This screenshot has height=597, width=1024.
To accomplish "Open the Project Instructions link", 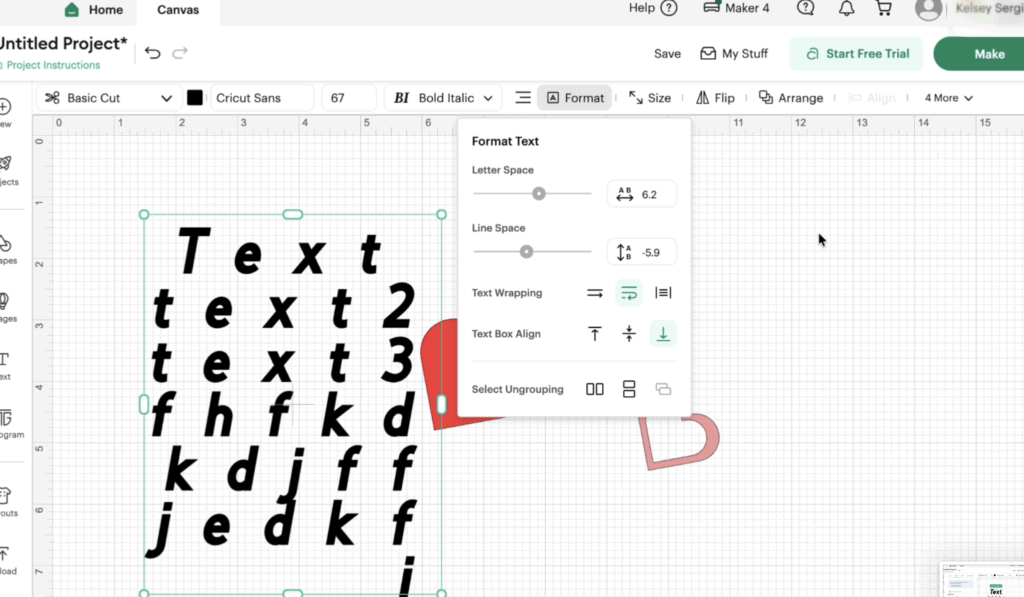I will (x=52, y=65).
